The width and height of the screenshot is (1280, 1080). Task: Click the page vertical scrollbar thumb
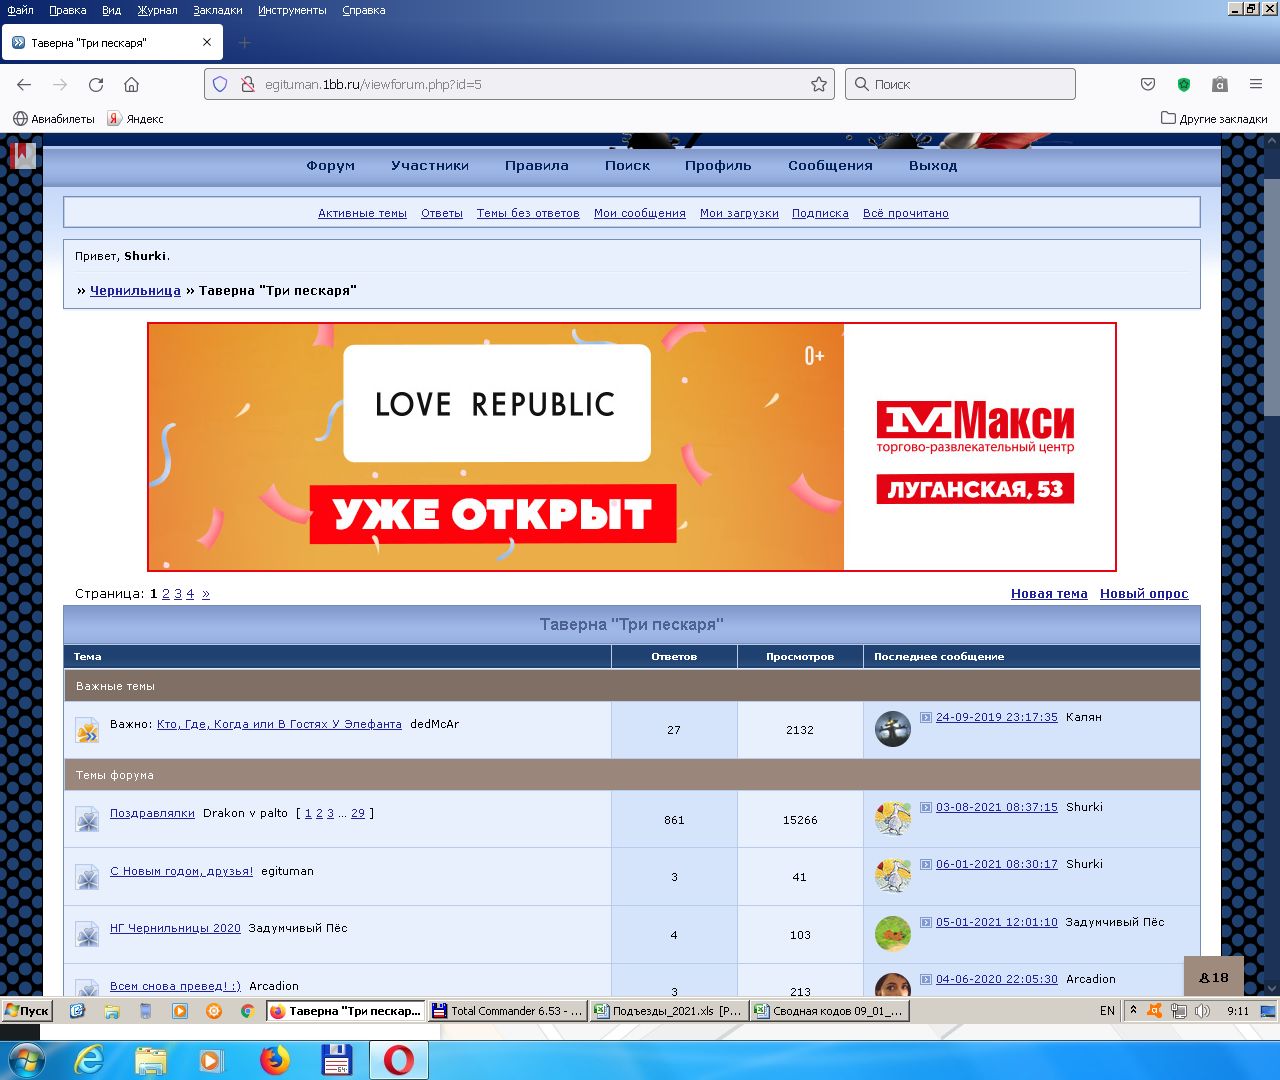[1272, 297]
